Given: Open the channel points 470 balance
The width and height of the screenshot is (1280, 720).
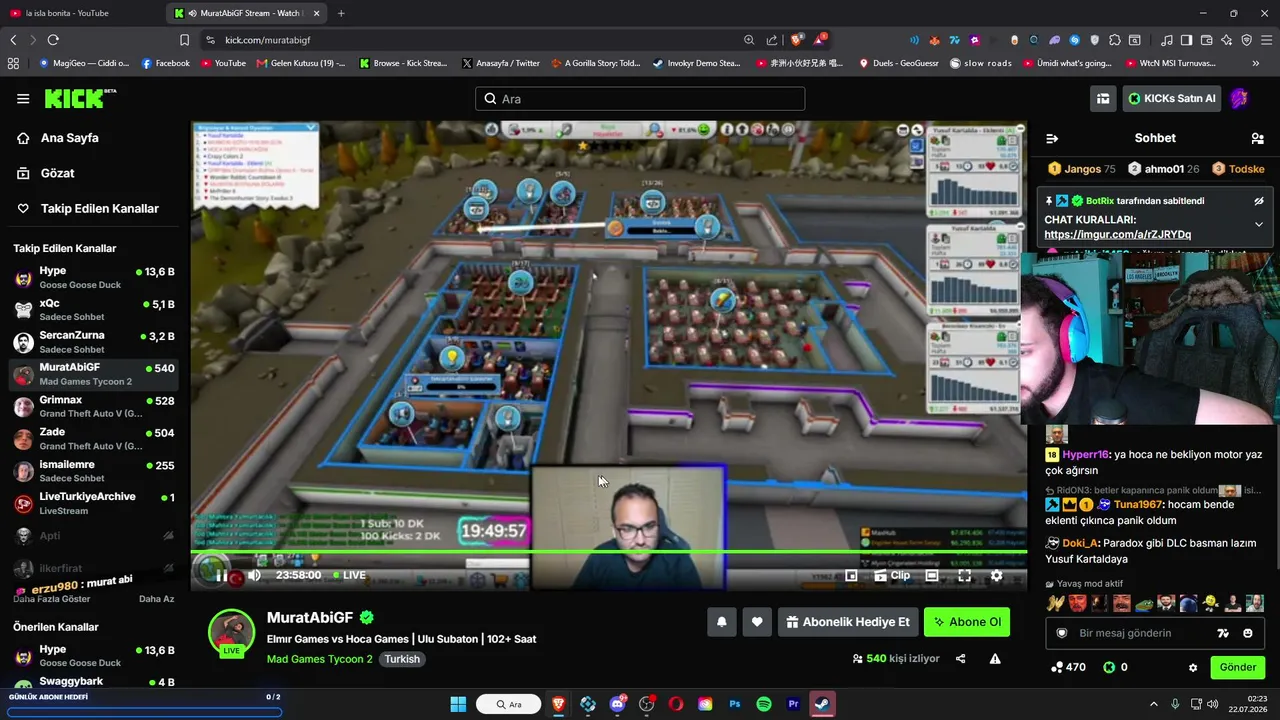Looking at the screenshot, I should (1068, 667).
